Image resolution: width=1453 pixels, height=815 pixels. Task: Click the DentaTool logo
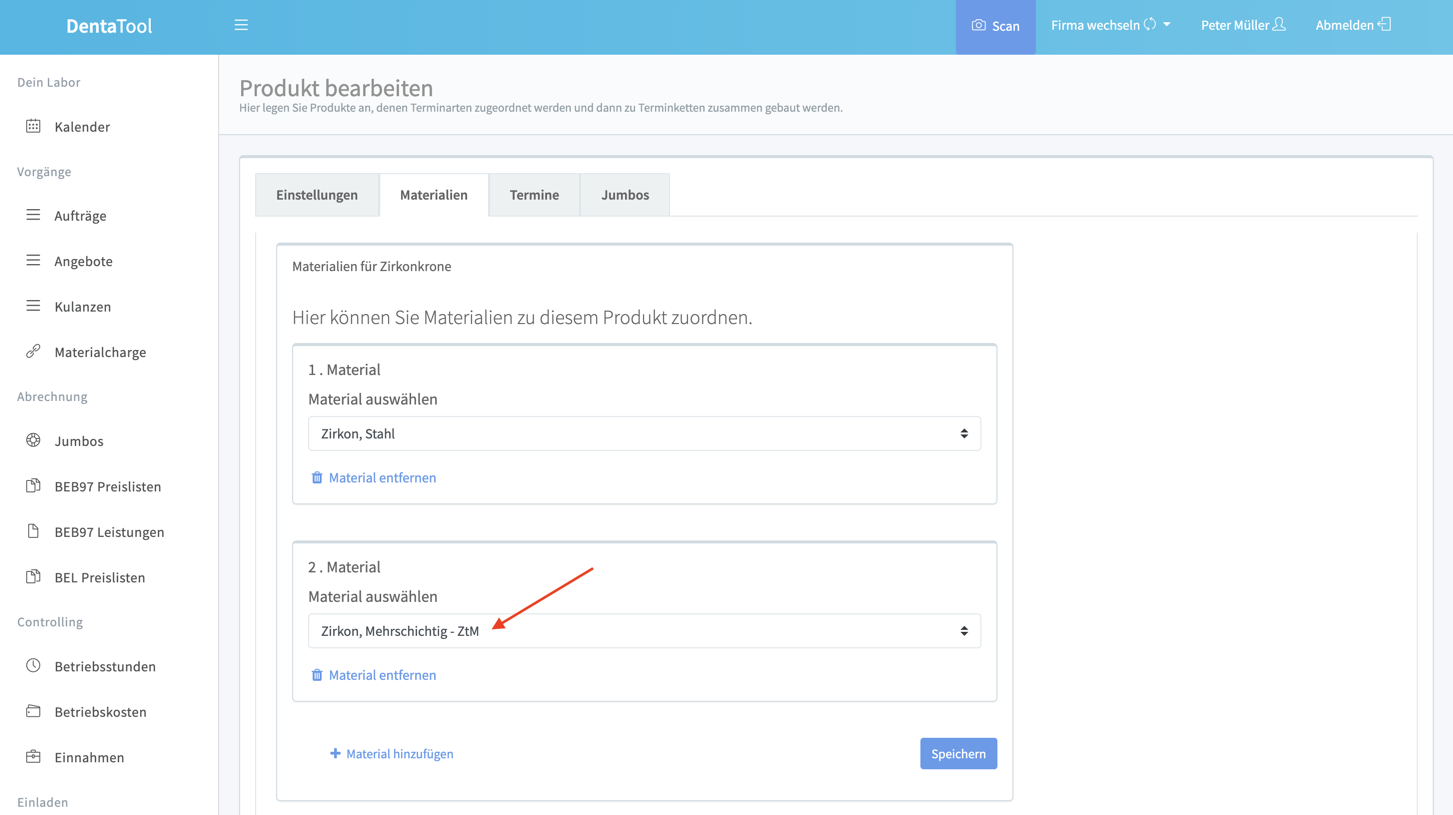109,26
